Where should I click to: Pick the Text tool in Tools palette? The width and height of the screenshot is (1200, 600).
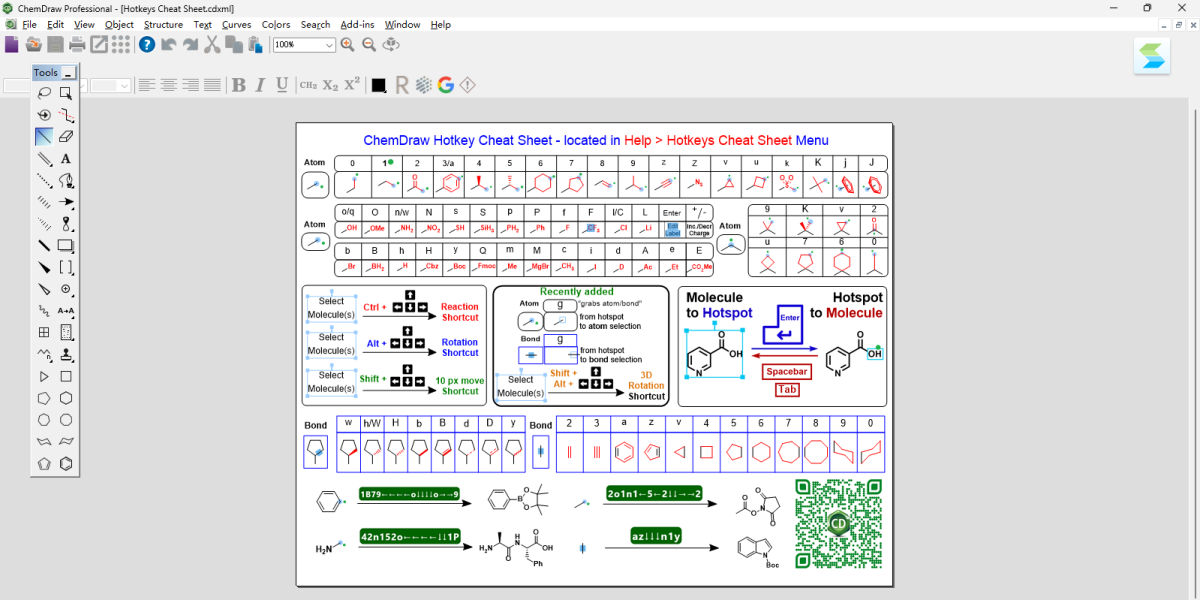(x=66, y=159)
